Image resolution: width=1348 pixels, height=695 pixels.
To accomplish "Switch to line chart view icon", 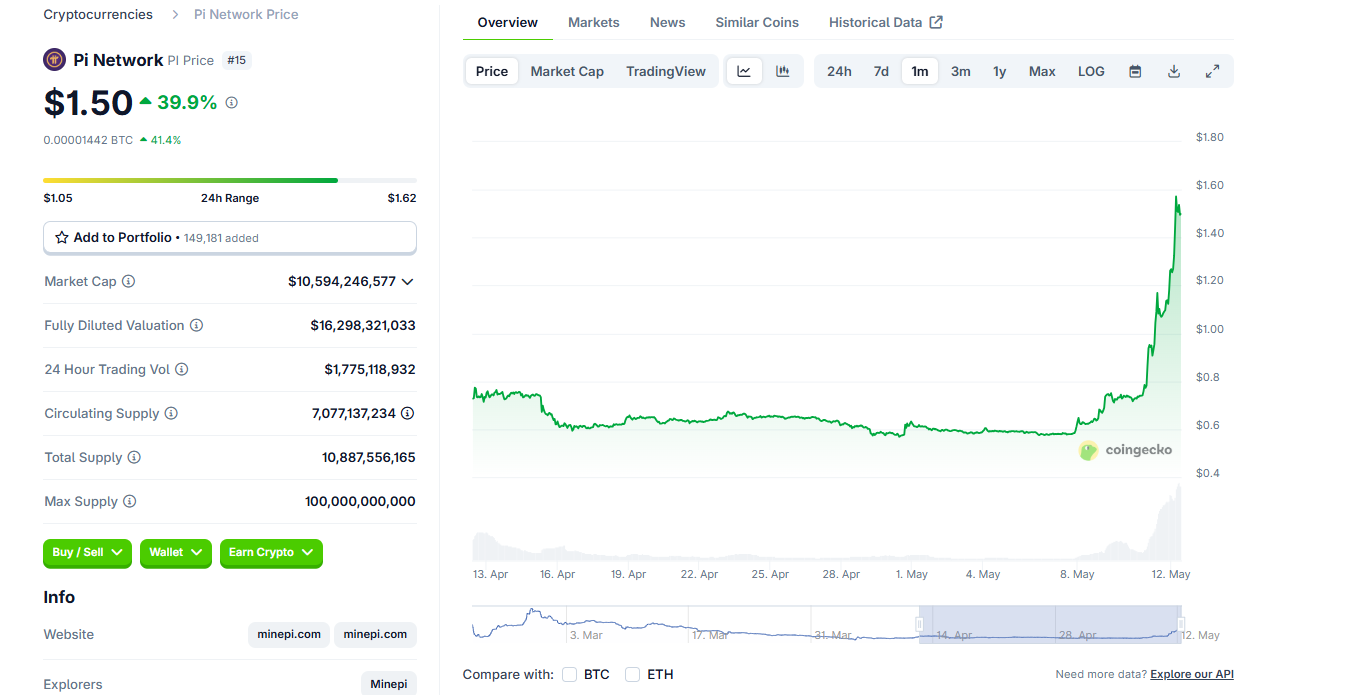I will click(x=744, y=71).
